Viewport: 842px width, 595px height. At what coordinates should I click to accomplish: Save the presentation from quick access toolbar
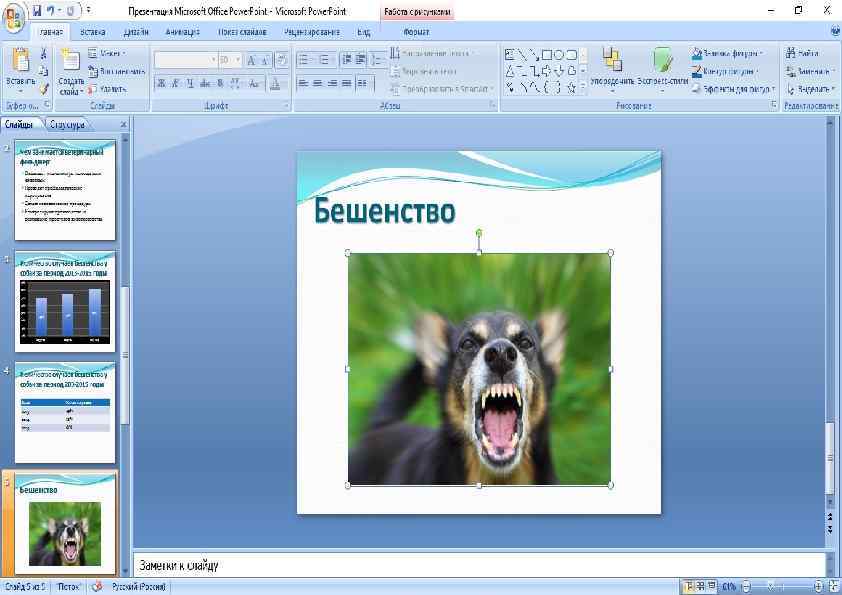pyautogui.click(x=37, y=11)
